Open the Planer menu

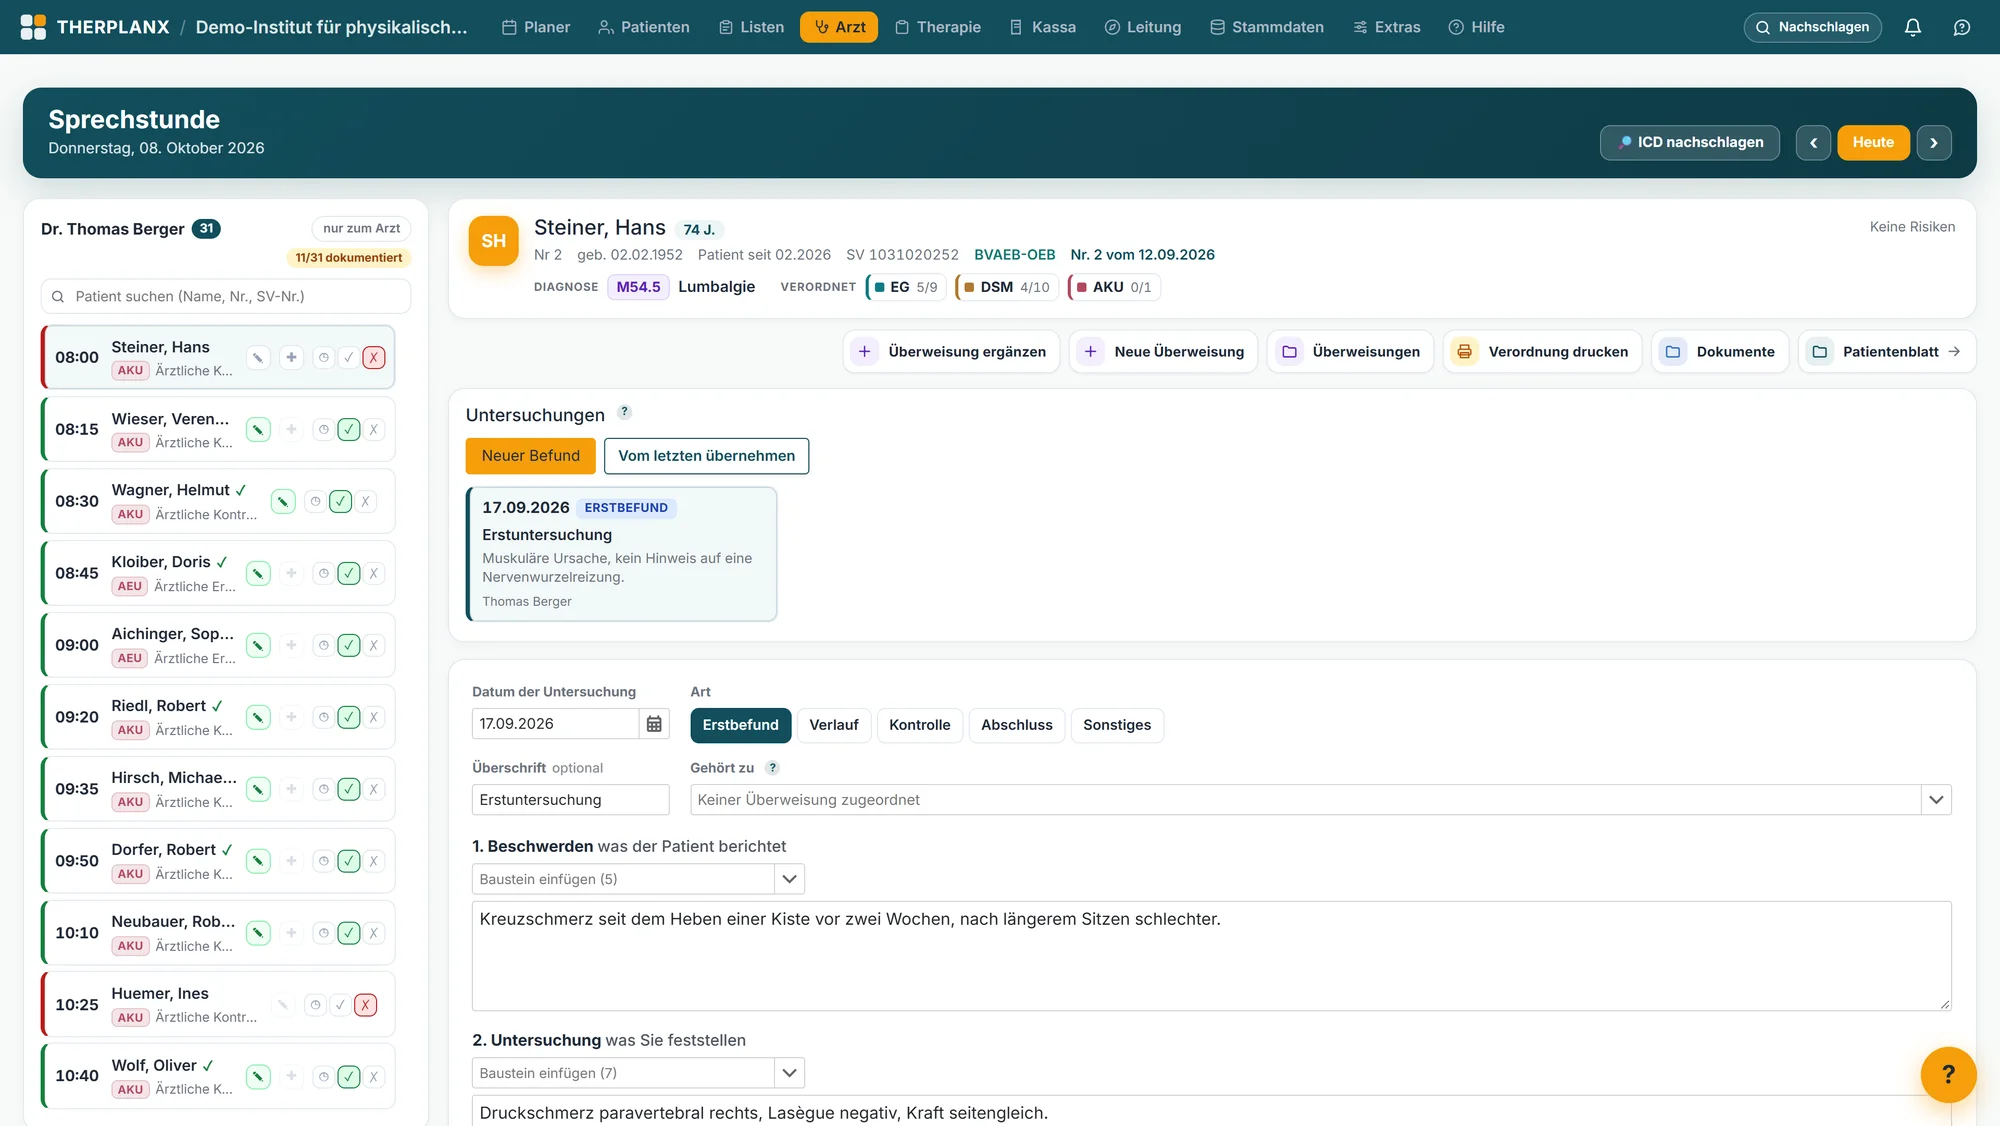[x=536, y=27]
